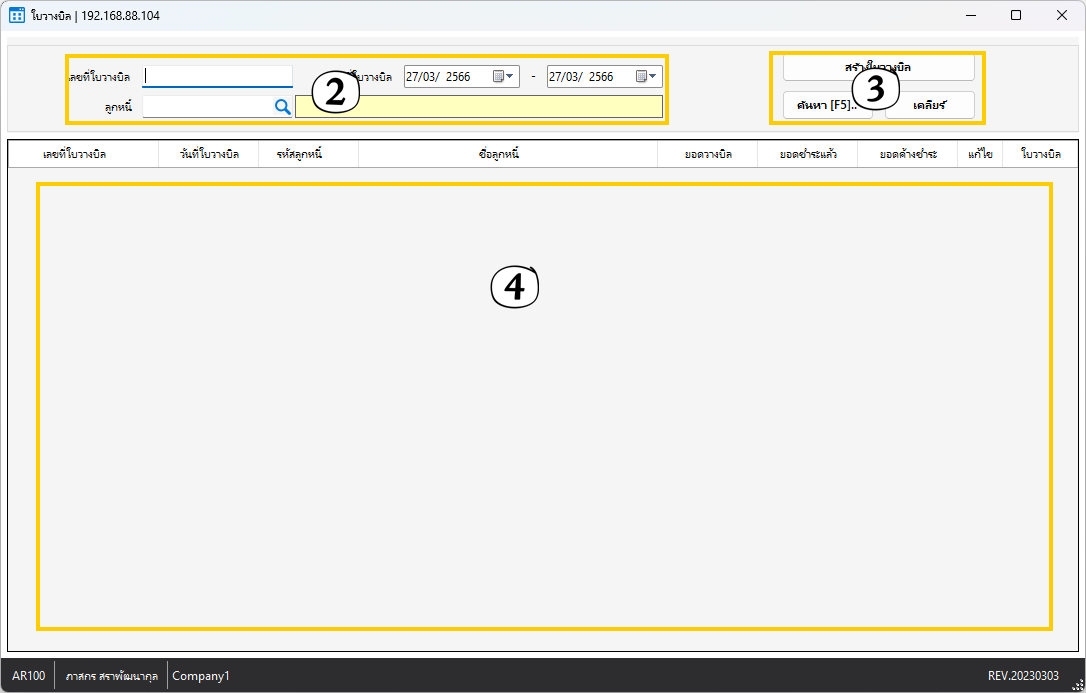The height and width of the screenshot is (693, 1086).
Task: Open the start date calendar picker
Action: pyautogui.click(x=503, y=77)
